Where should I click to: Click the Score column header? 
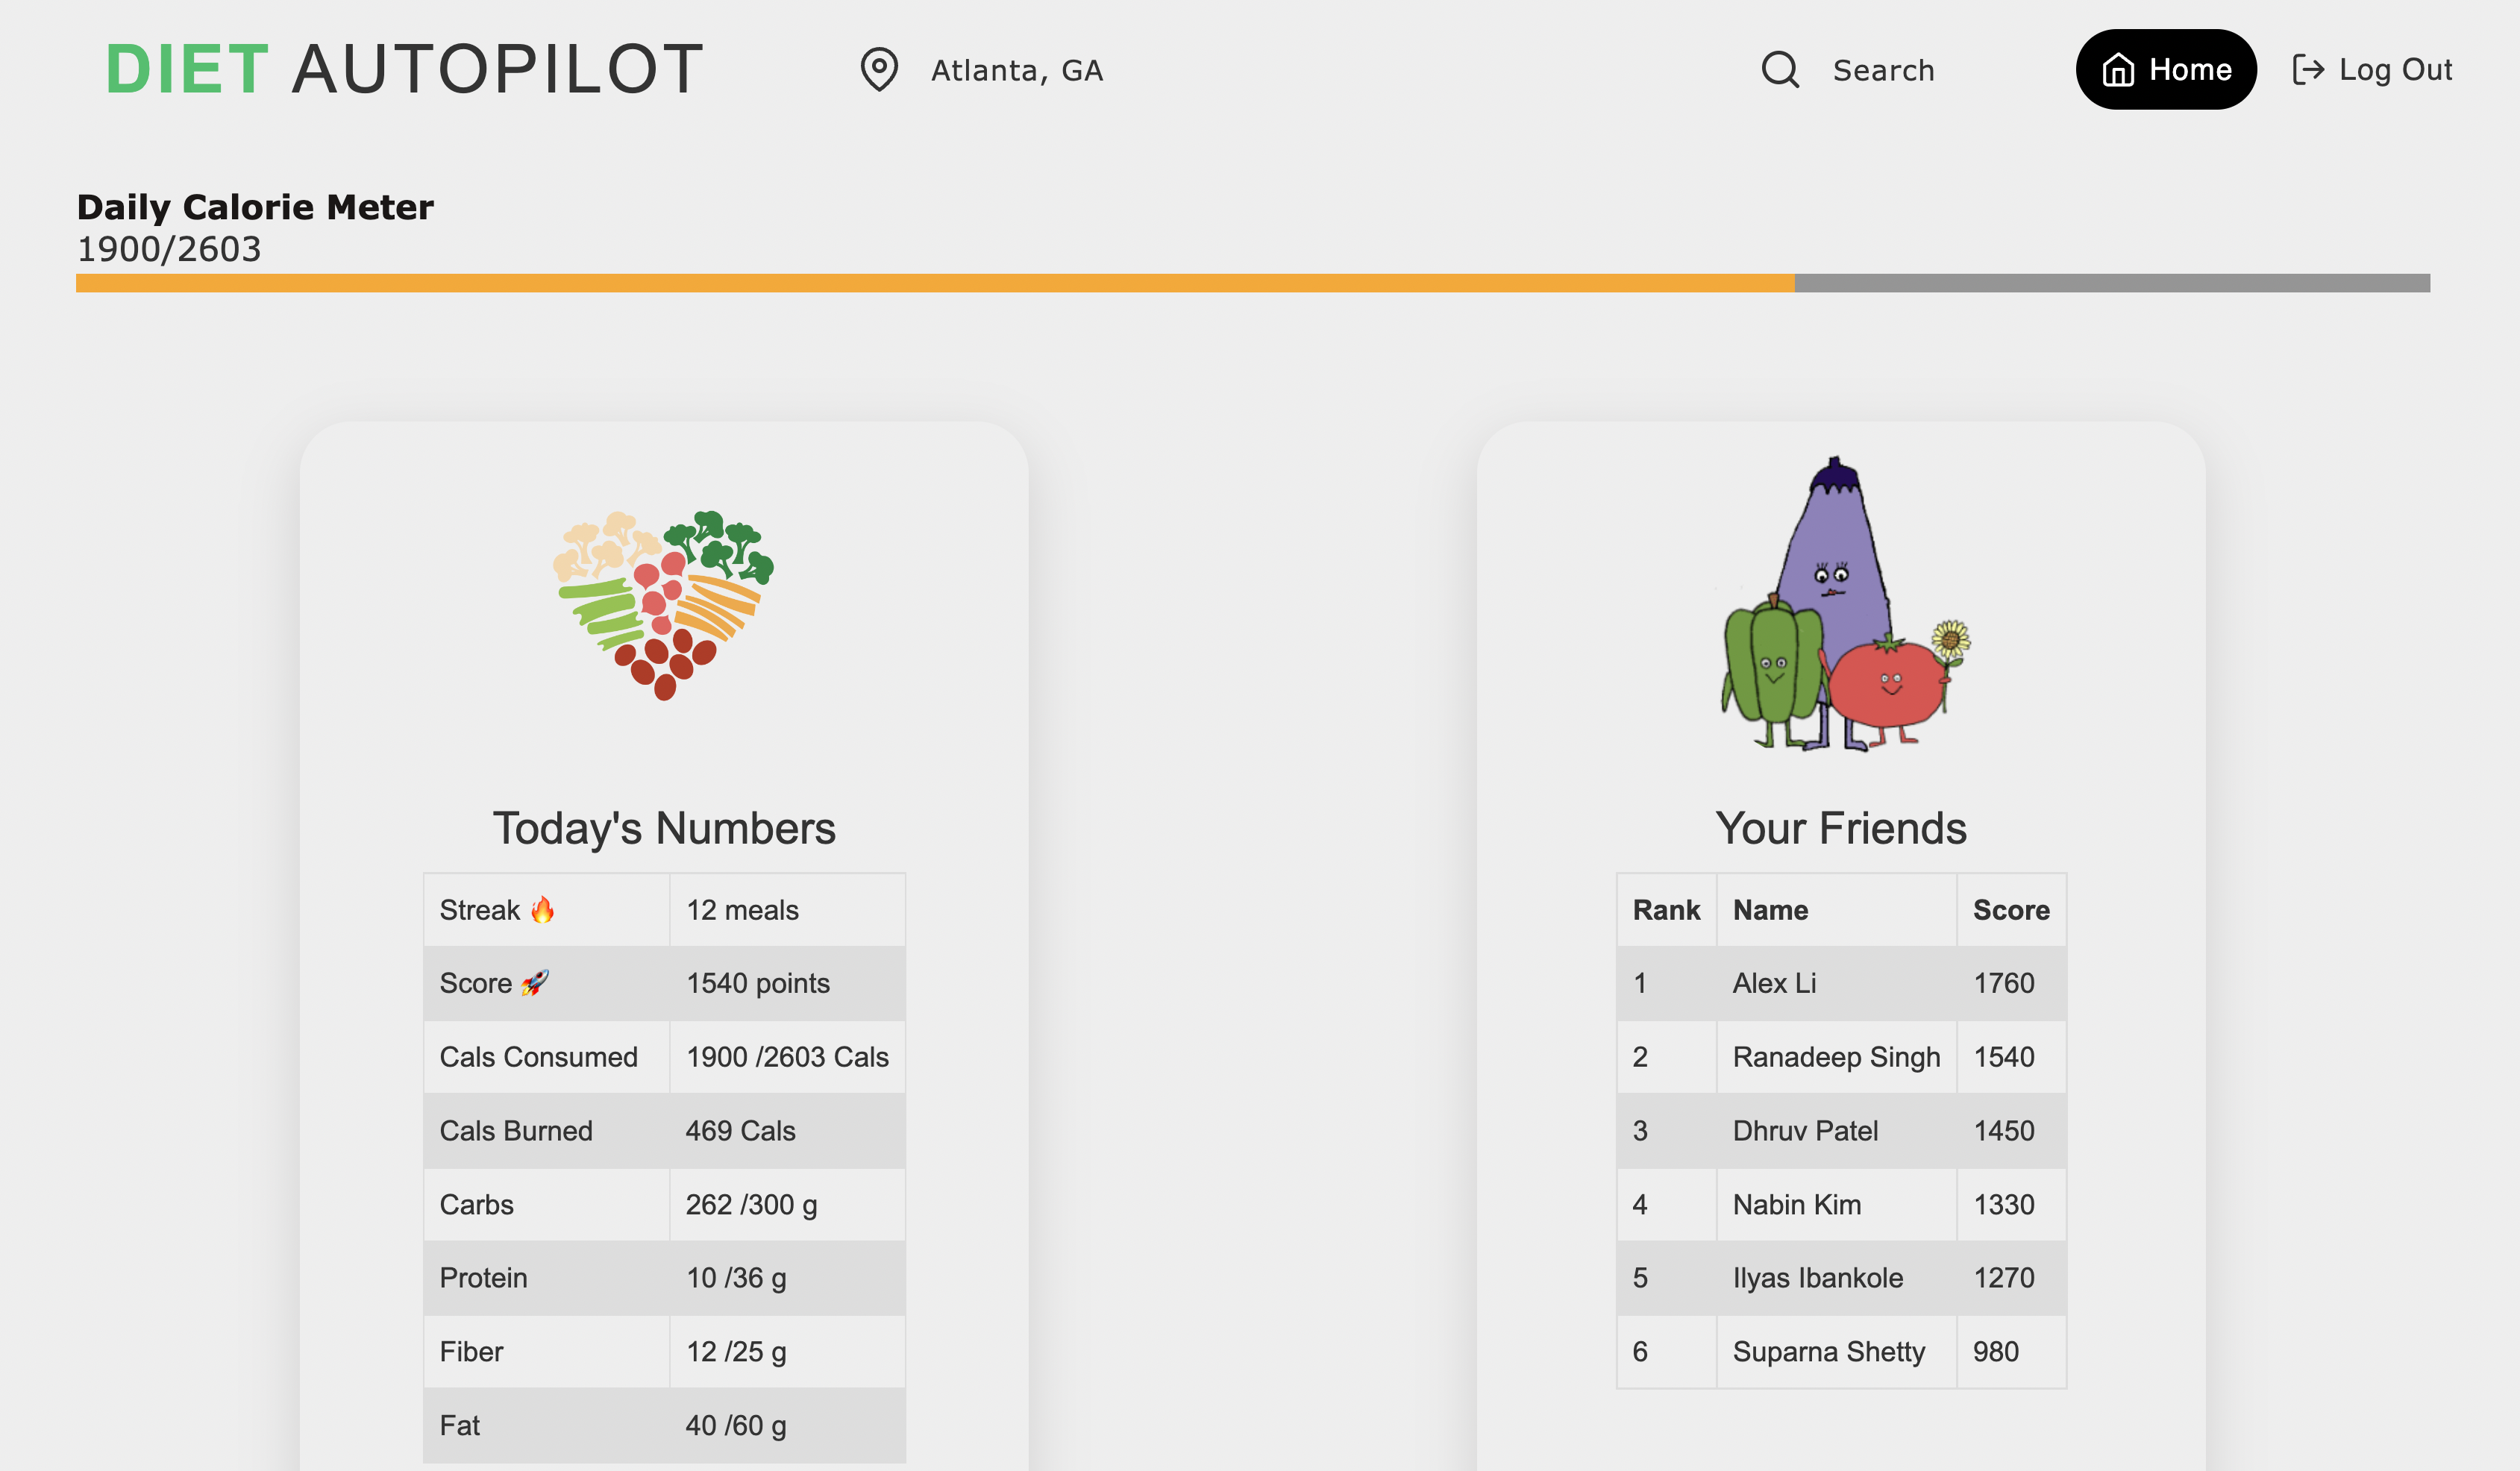[2011, 910]
